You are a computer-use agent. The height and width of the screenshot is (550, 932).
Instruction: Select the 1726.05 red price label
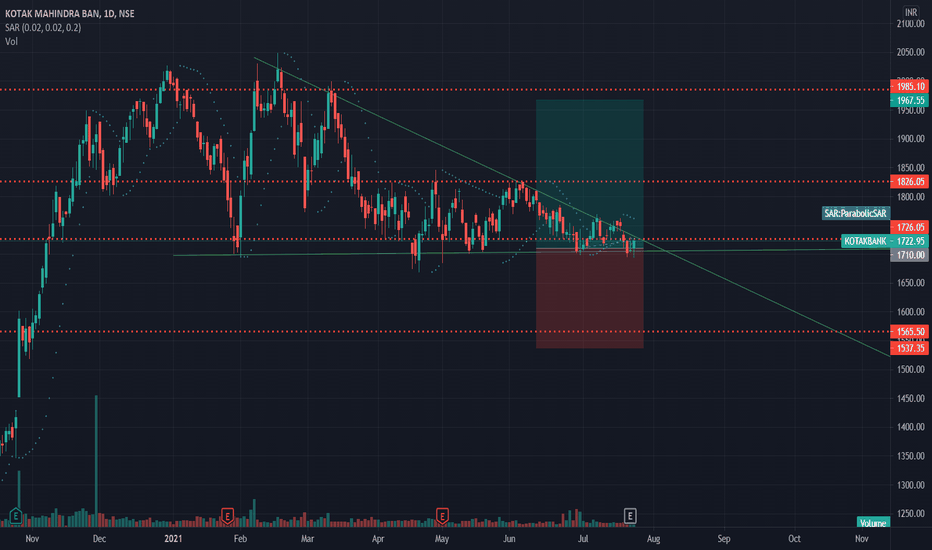[x=909, y=227]
